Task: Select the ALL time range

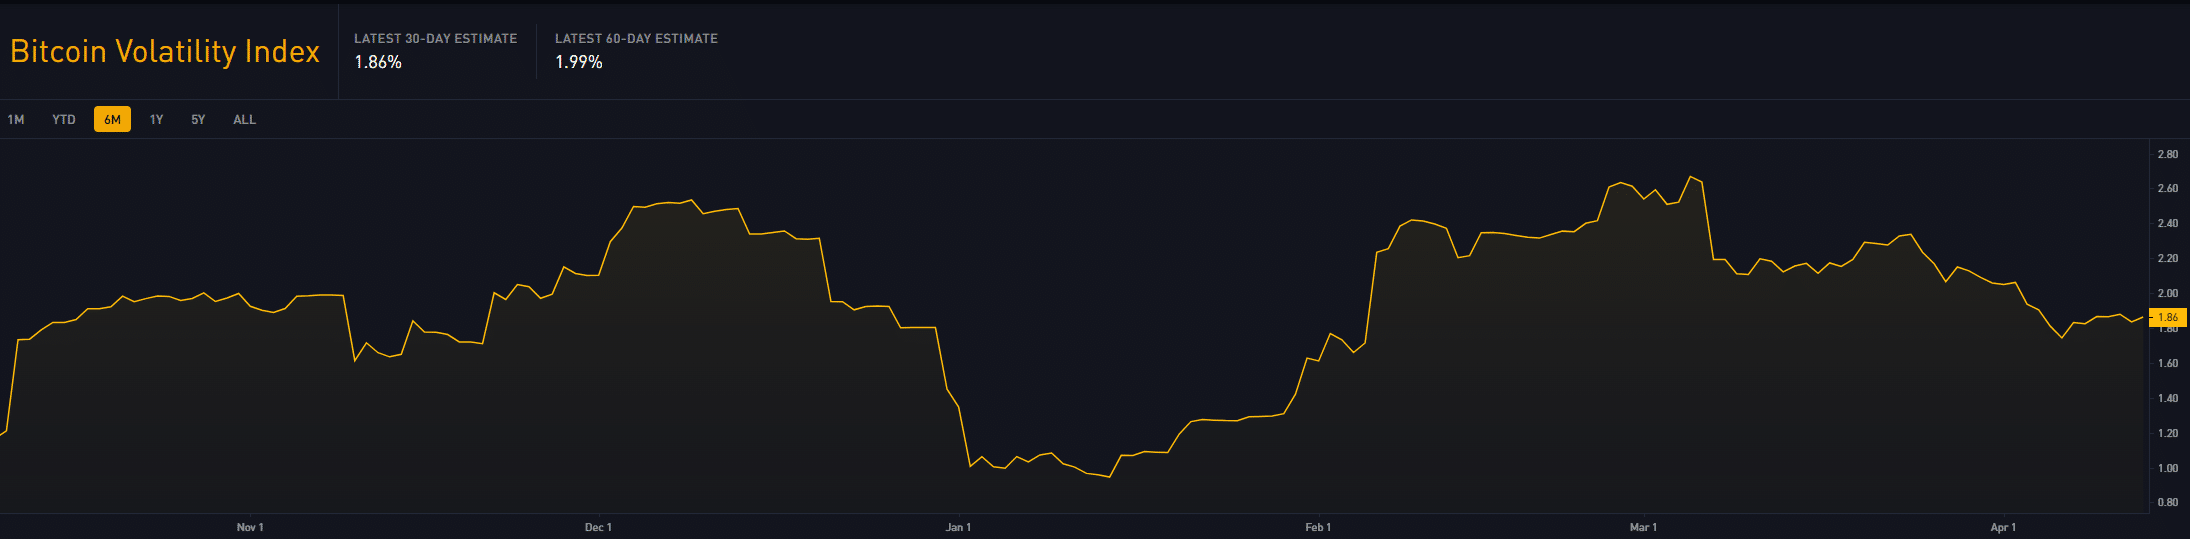Action: (244, 120)
